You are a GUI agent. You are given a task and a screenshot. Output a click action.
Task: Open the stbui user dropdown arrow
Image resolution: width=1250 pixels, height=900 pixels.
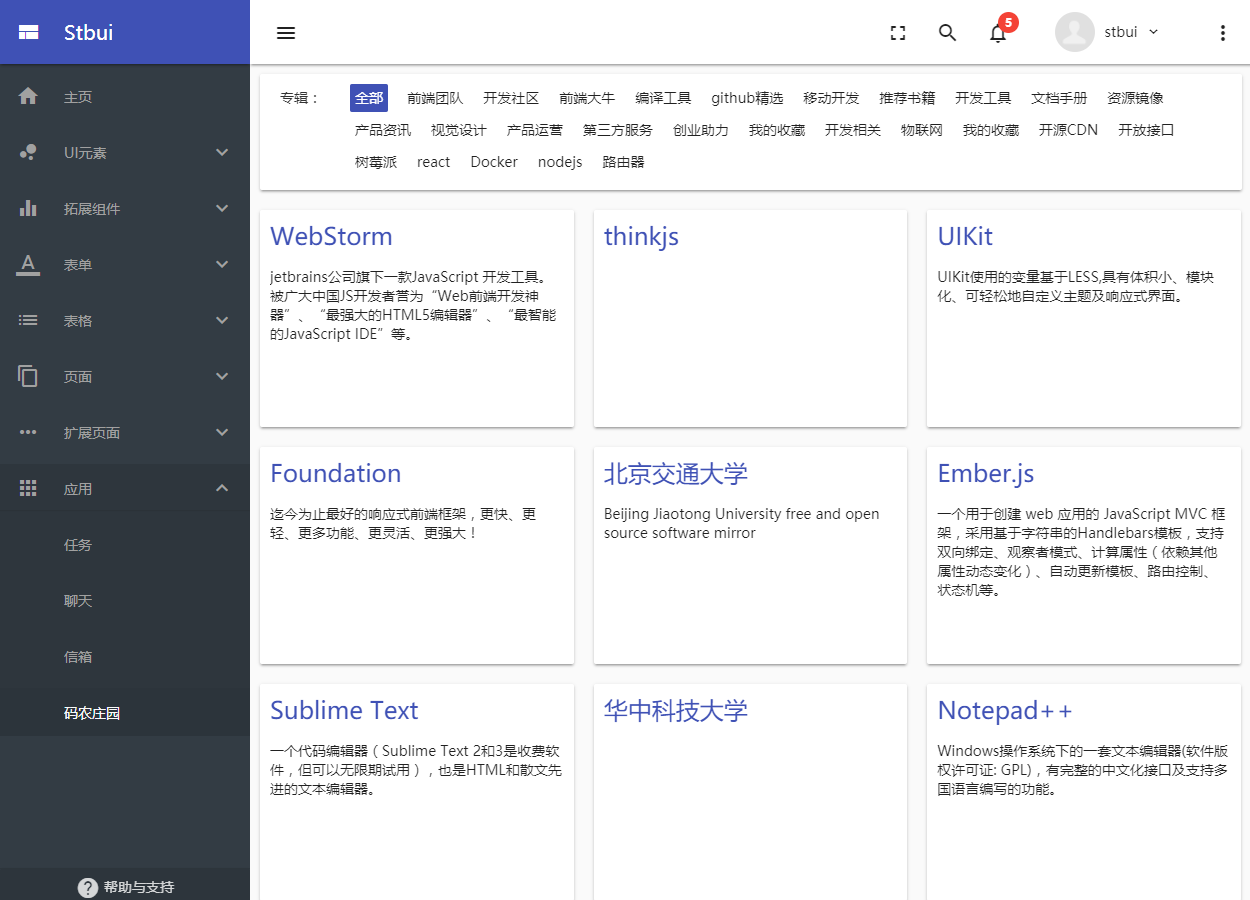pos(1153,32)
